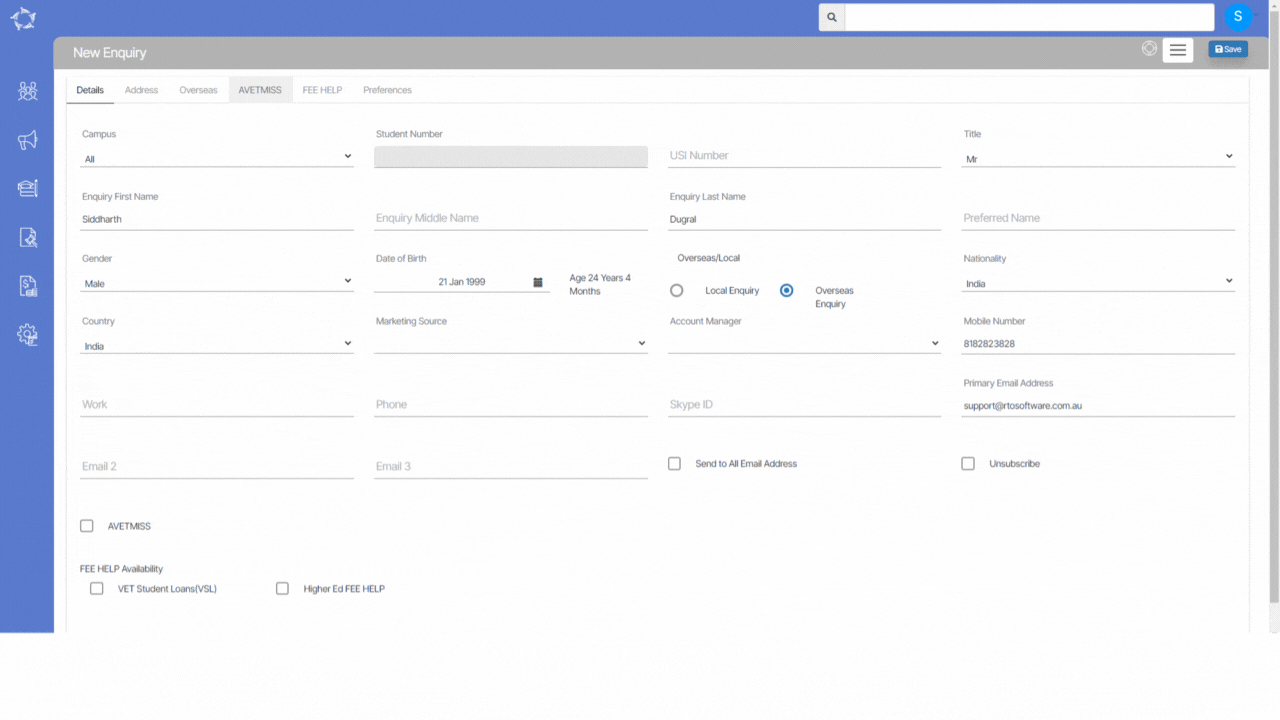This screenshot has height=720, width=1280.
Task: Click the help lifebuoy icon
Action: (x=1149, y=48)
